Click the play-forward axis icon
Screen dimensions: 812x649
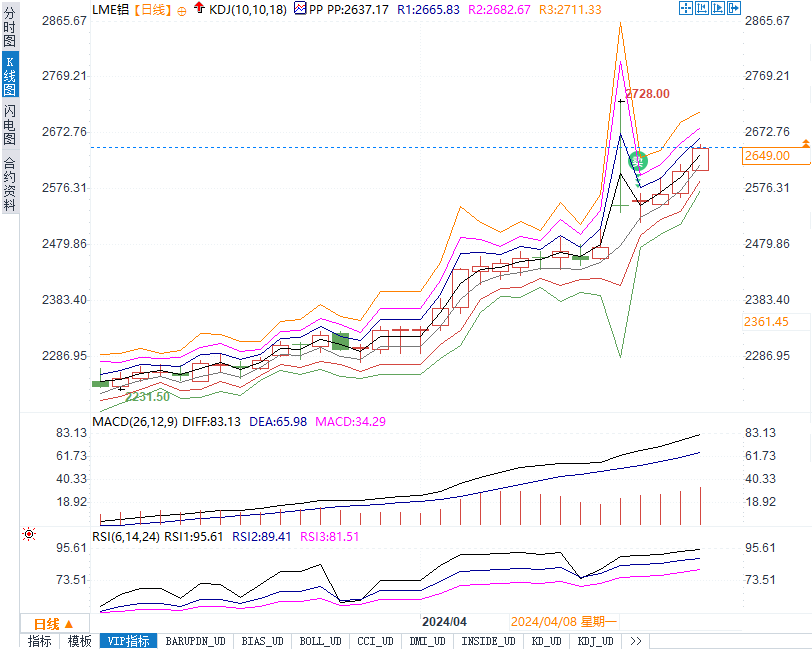click(x=718, y=8)
